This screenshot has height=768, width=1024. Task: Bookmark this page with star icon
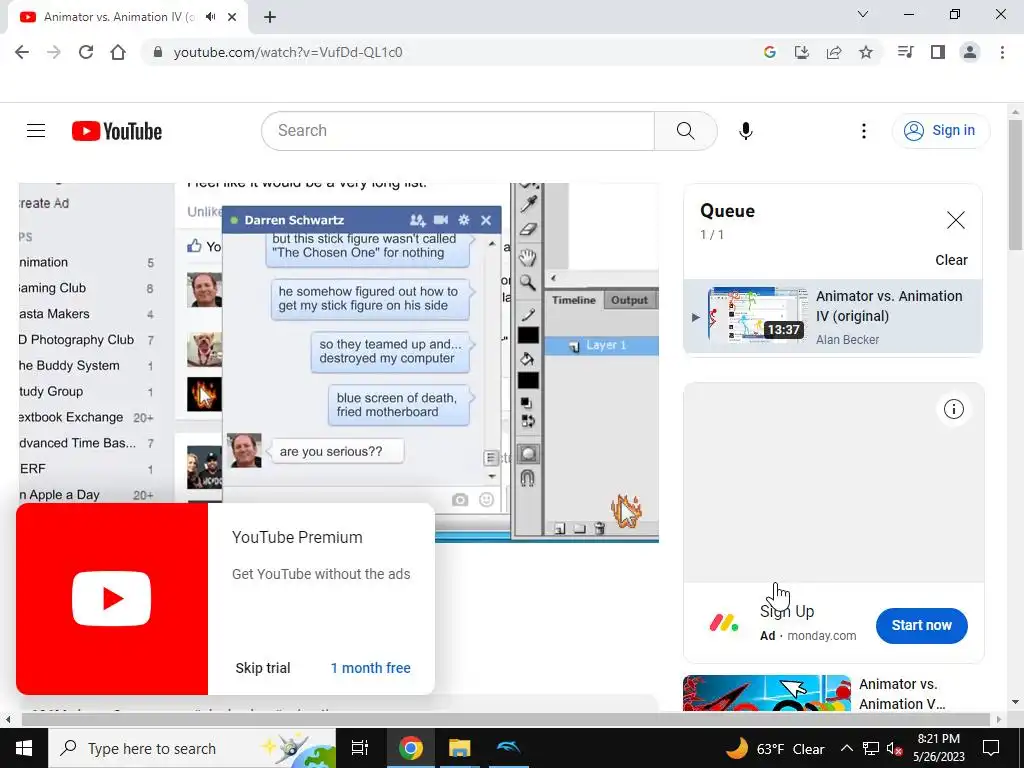point(865,52)
